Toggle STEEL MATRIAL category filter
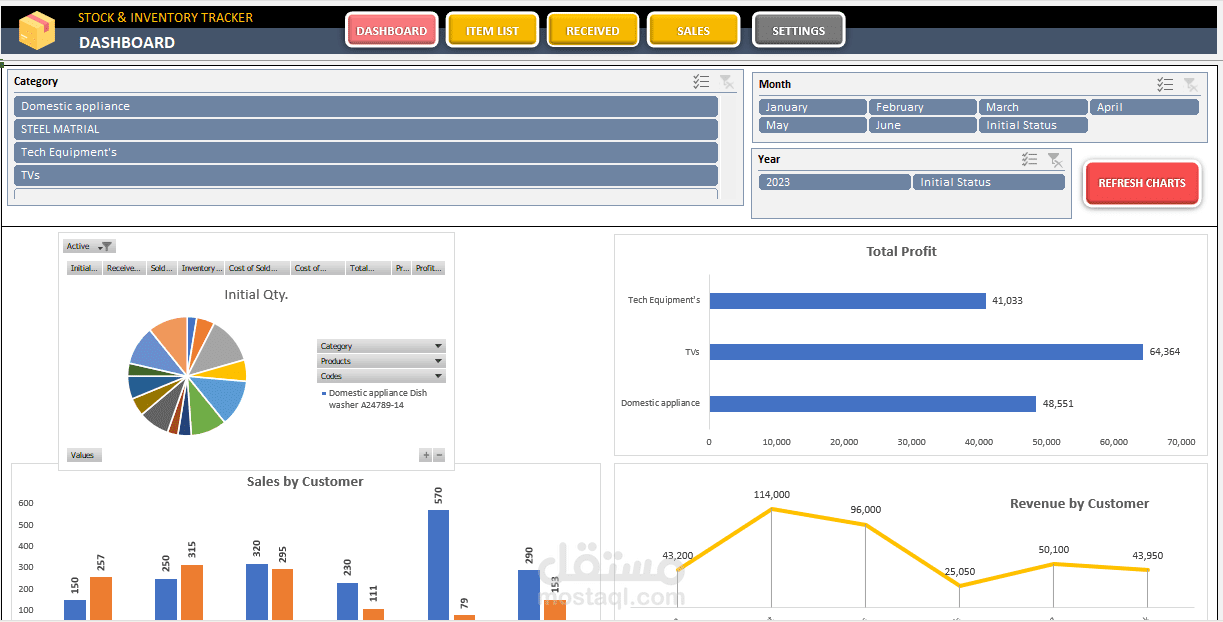This screenshot has width=1223, height=622. pos(366,129)
